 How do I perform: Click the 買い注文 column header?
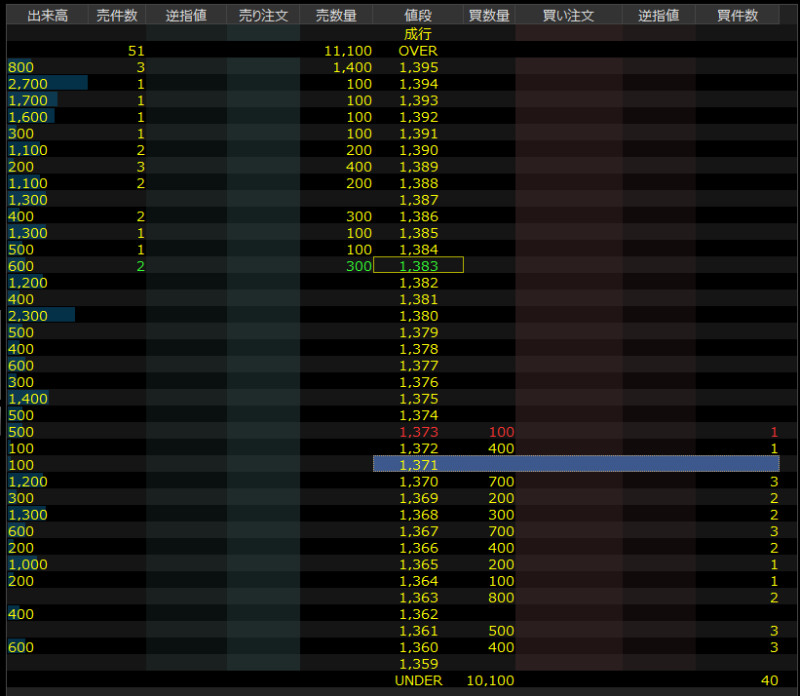click(568, 15)
